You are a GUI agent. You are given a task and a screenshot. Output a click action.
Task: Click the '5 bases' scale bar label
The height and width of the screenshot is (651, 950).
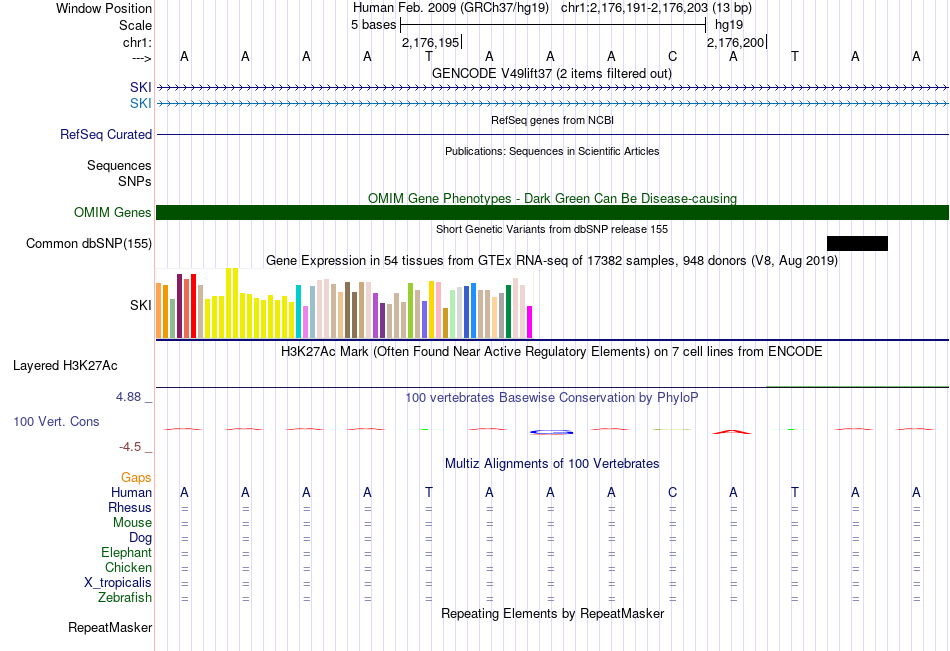point(373,25)
